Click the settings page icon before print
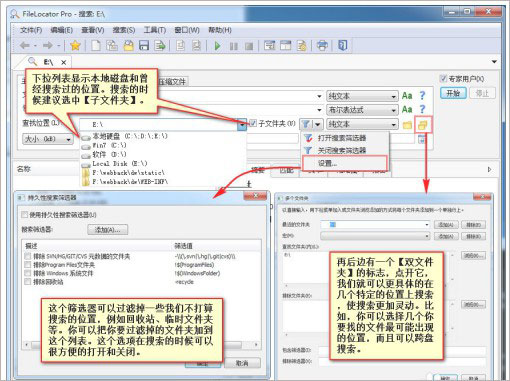 [302, 46]
